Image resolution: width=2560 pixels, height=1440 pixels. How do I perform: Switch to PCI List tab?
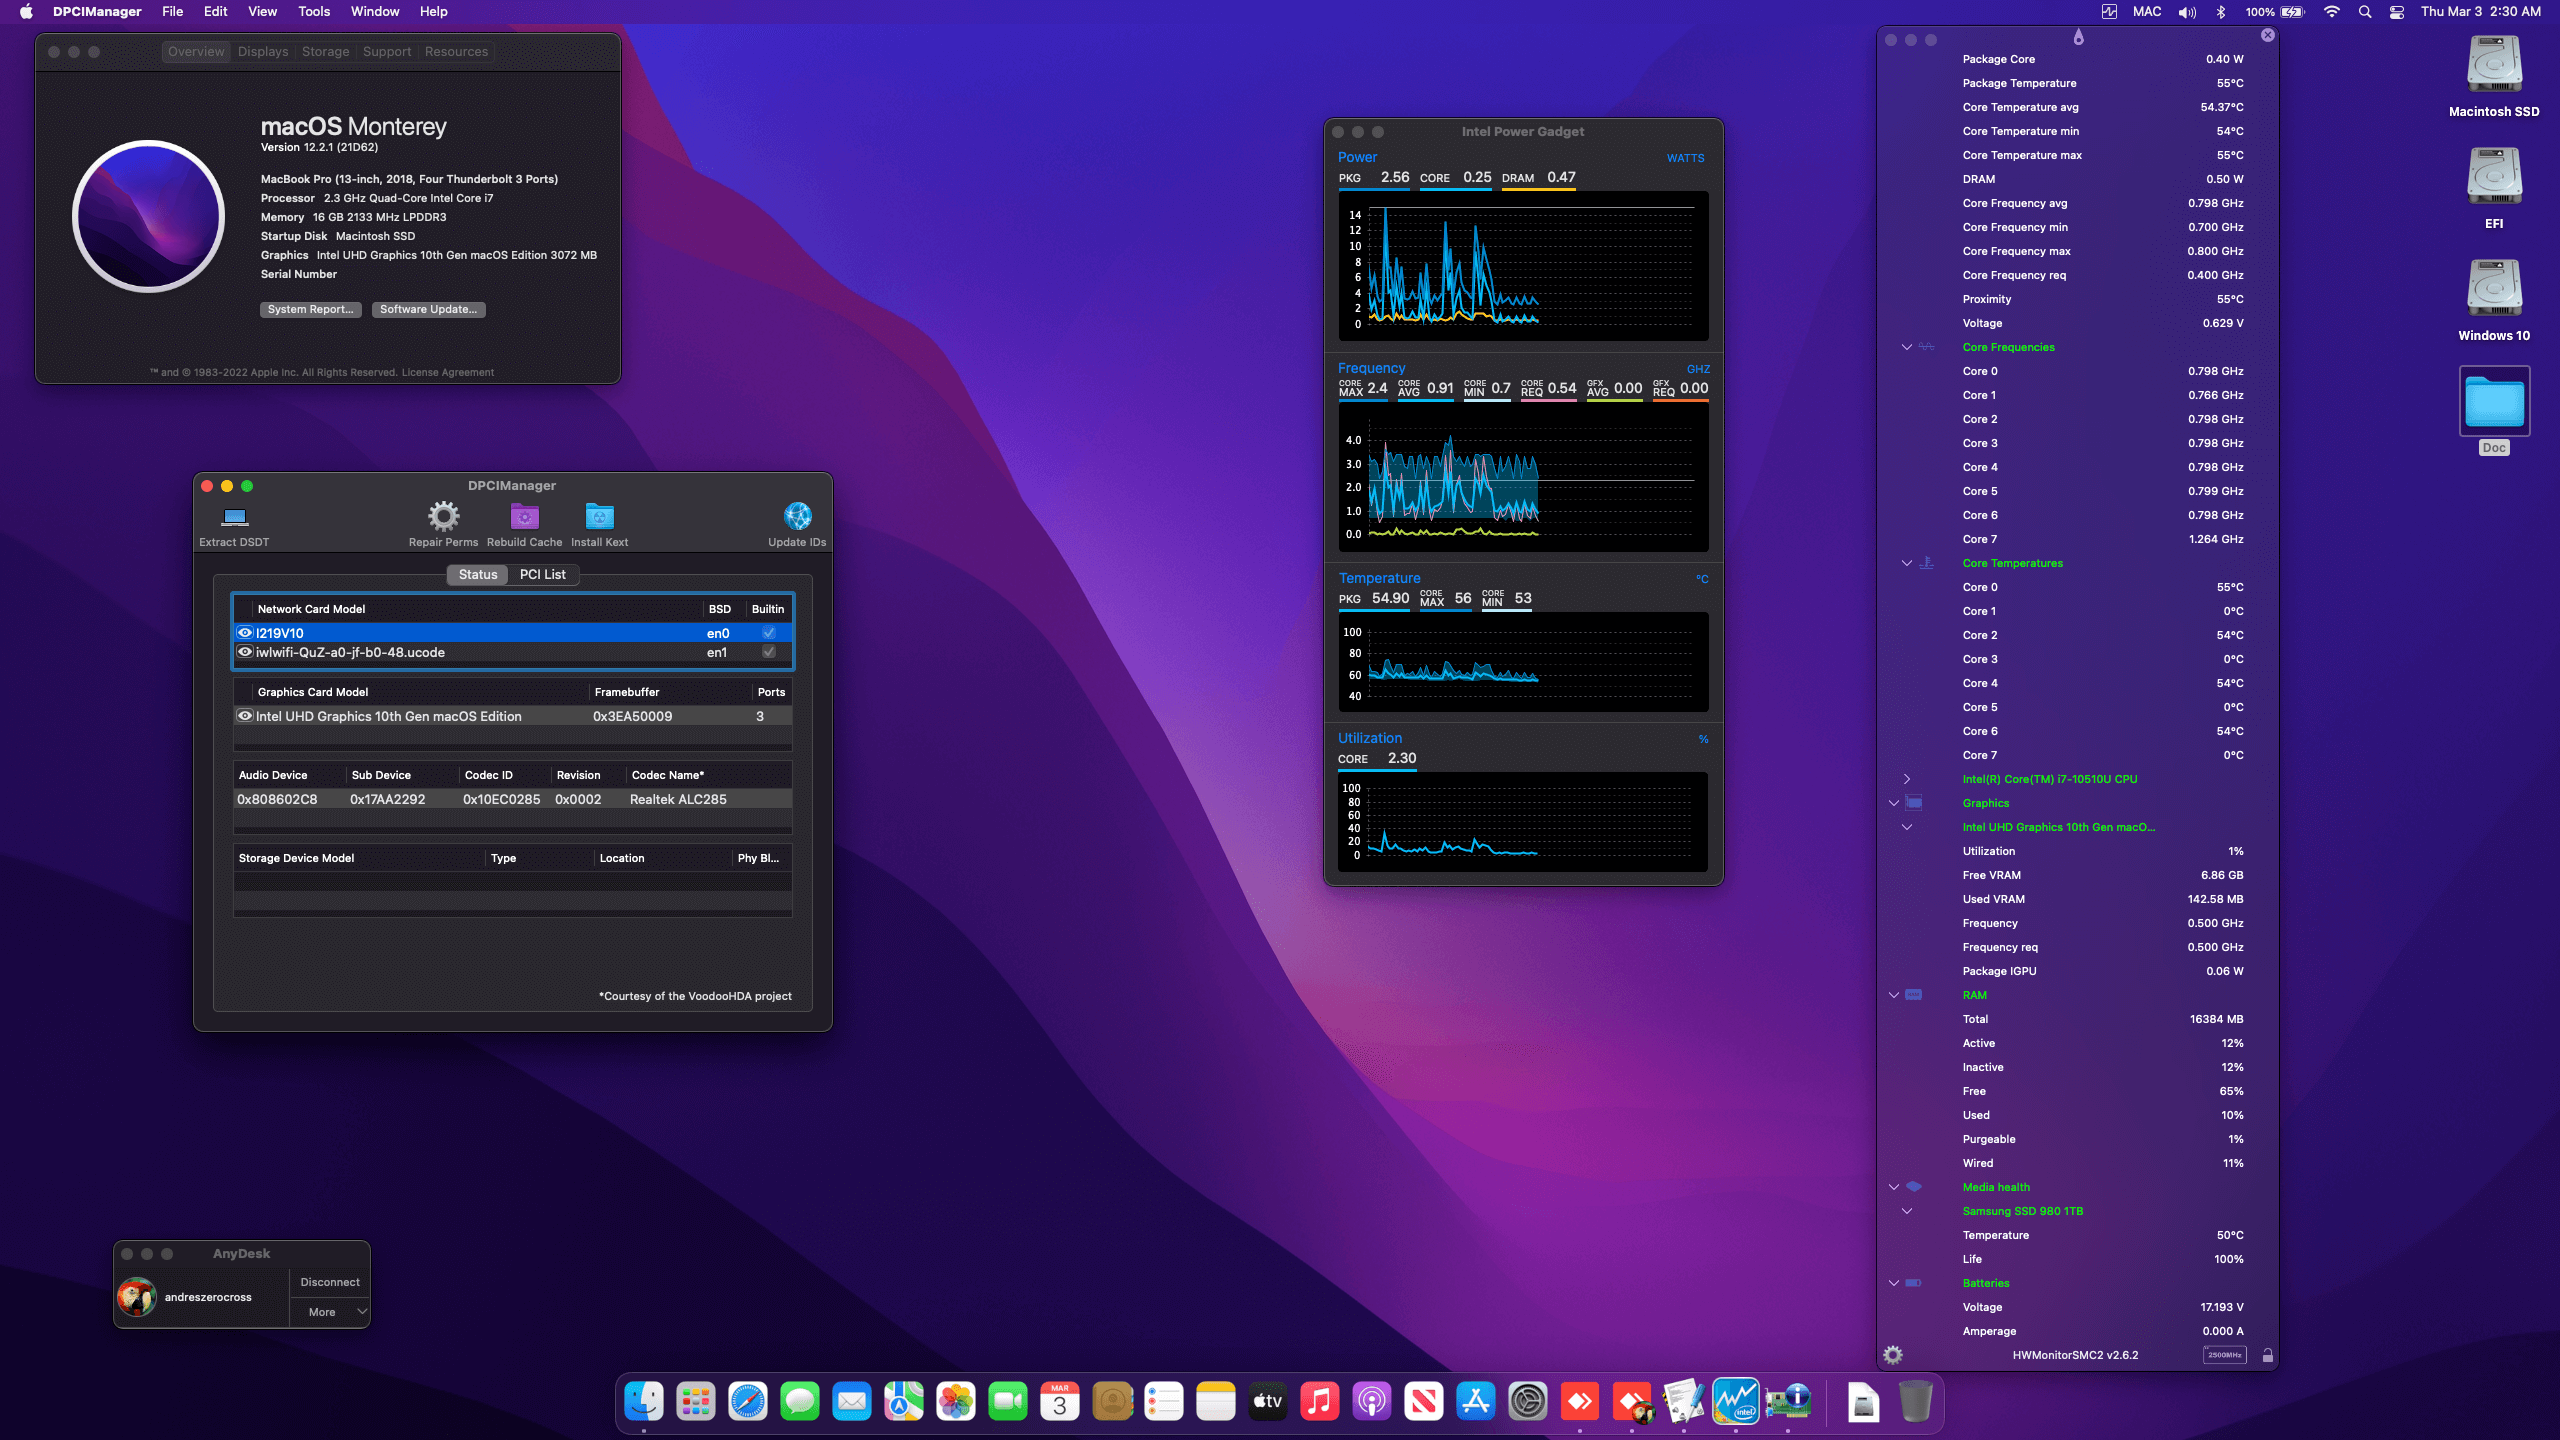coord(542,574)
